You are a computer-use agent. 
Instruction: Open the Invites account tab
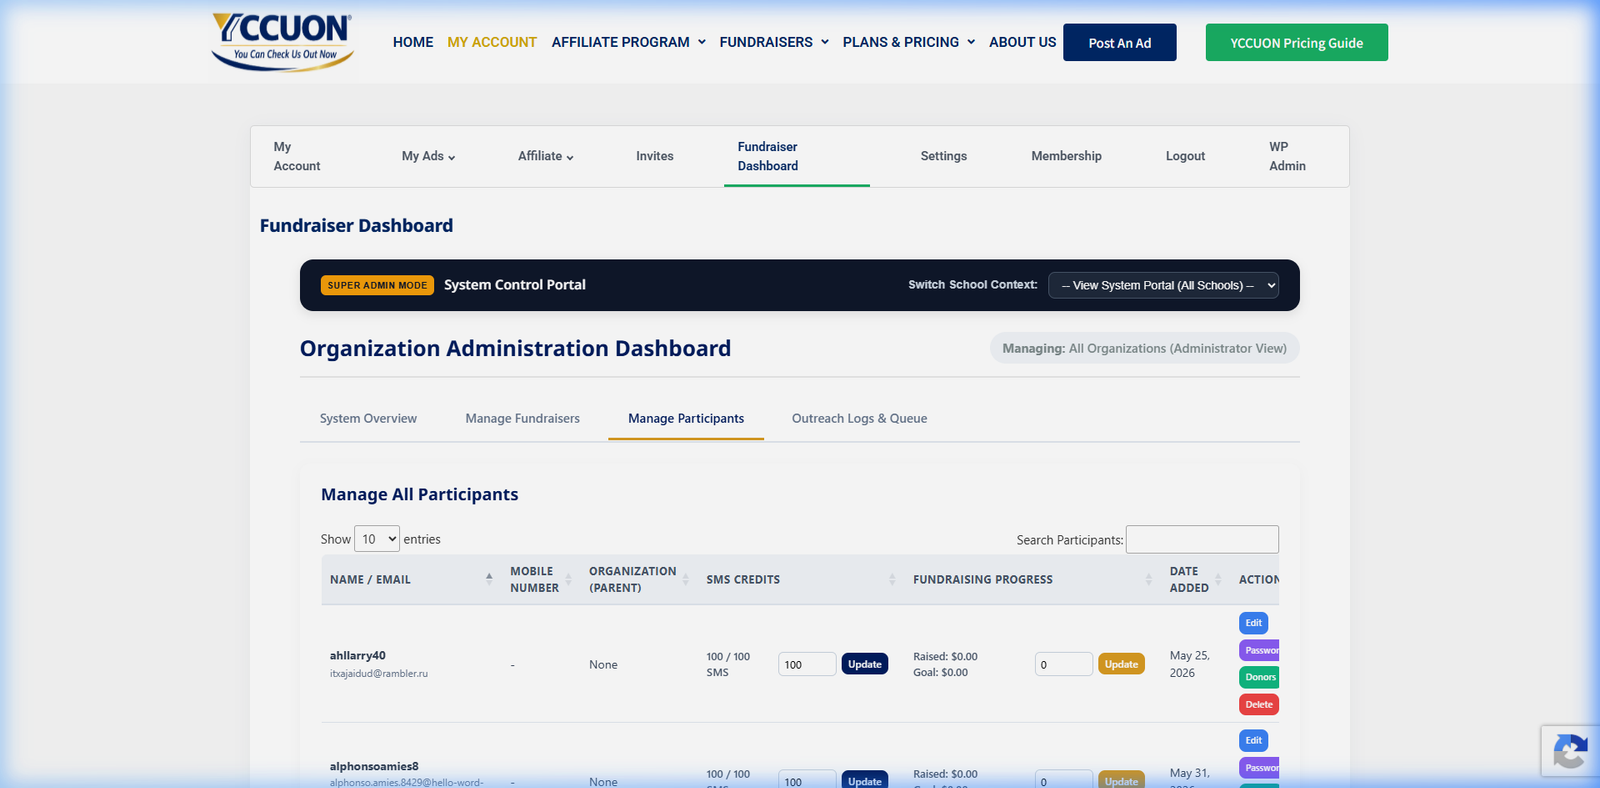(x=655, y=156)
